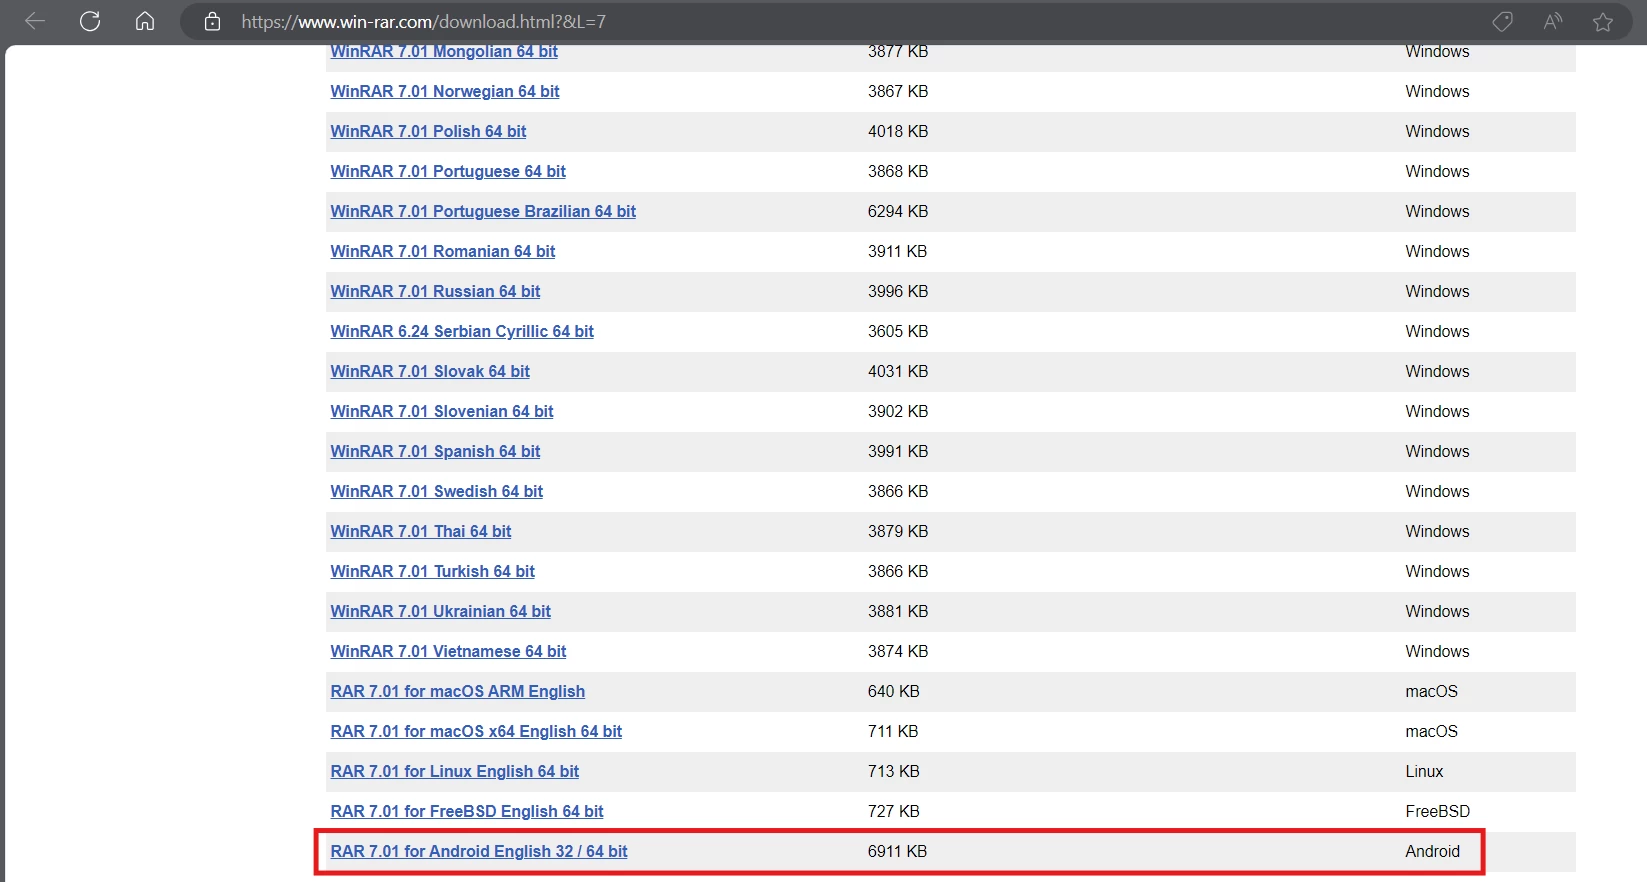1647x882 pixels.
Task: Click WinRAR 7.01 Turkish 64 bit link
Action: pos(432,571)
